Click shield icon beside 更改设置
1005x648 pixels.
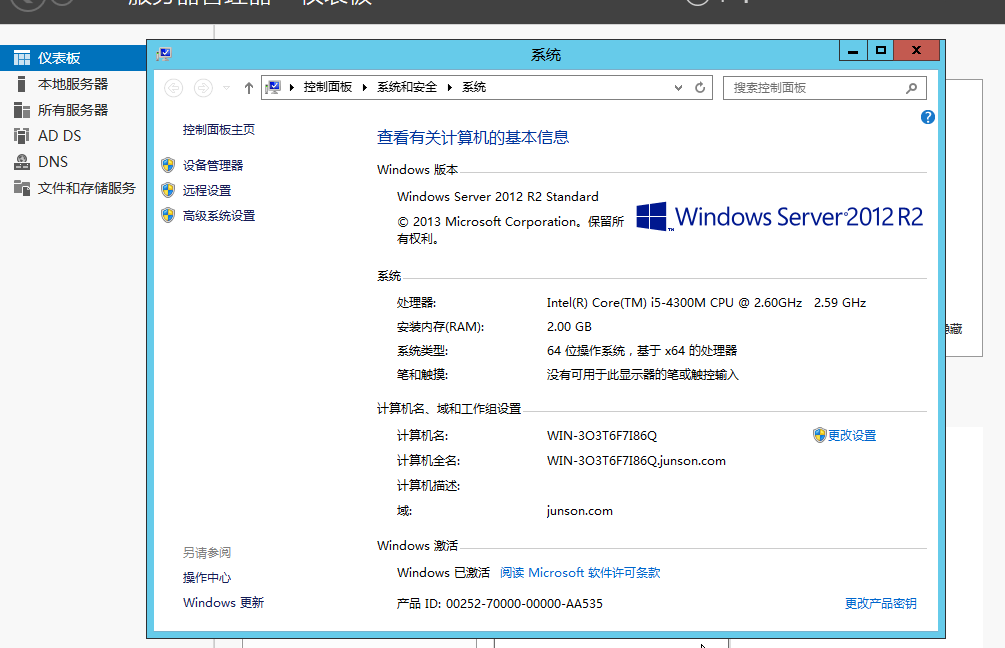click(x=819, y=435)
